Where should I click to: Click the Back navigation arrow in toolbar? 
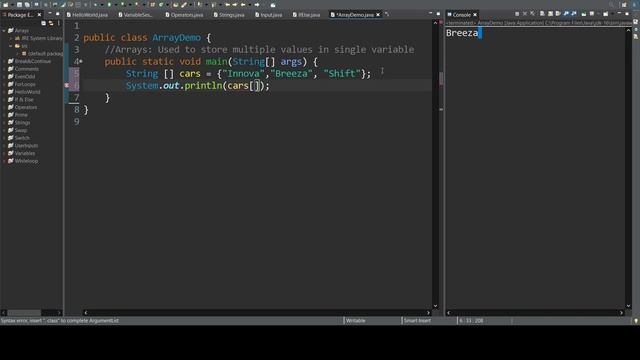[x=243, y=4]
